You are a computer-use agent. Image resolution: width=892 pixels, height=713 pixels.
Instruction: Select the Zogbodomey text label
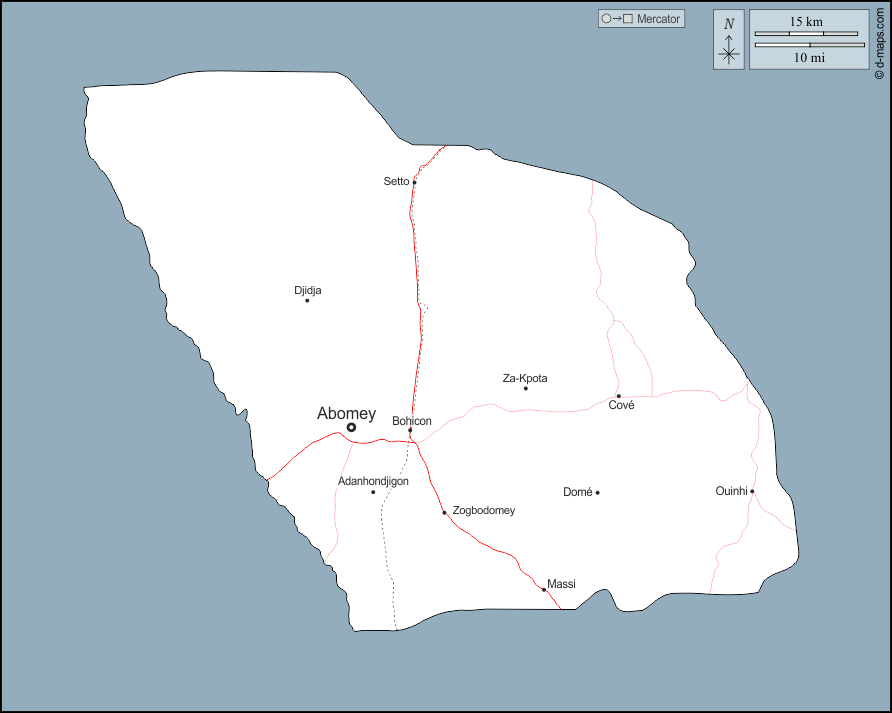484,511
